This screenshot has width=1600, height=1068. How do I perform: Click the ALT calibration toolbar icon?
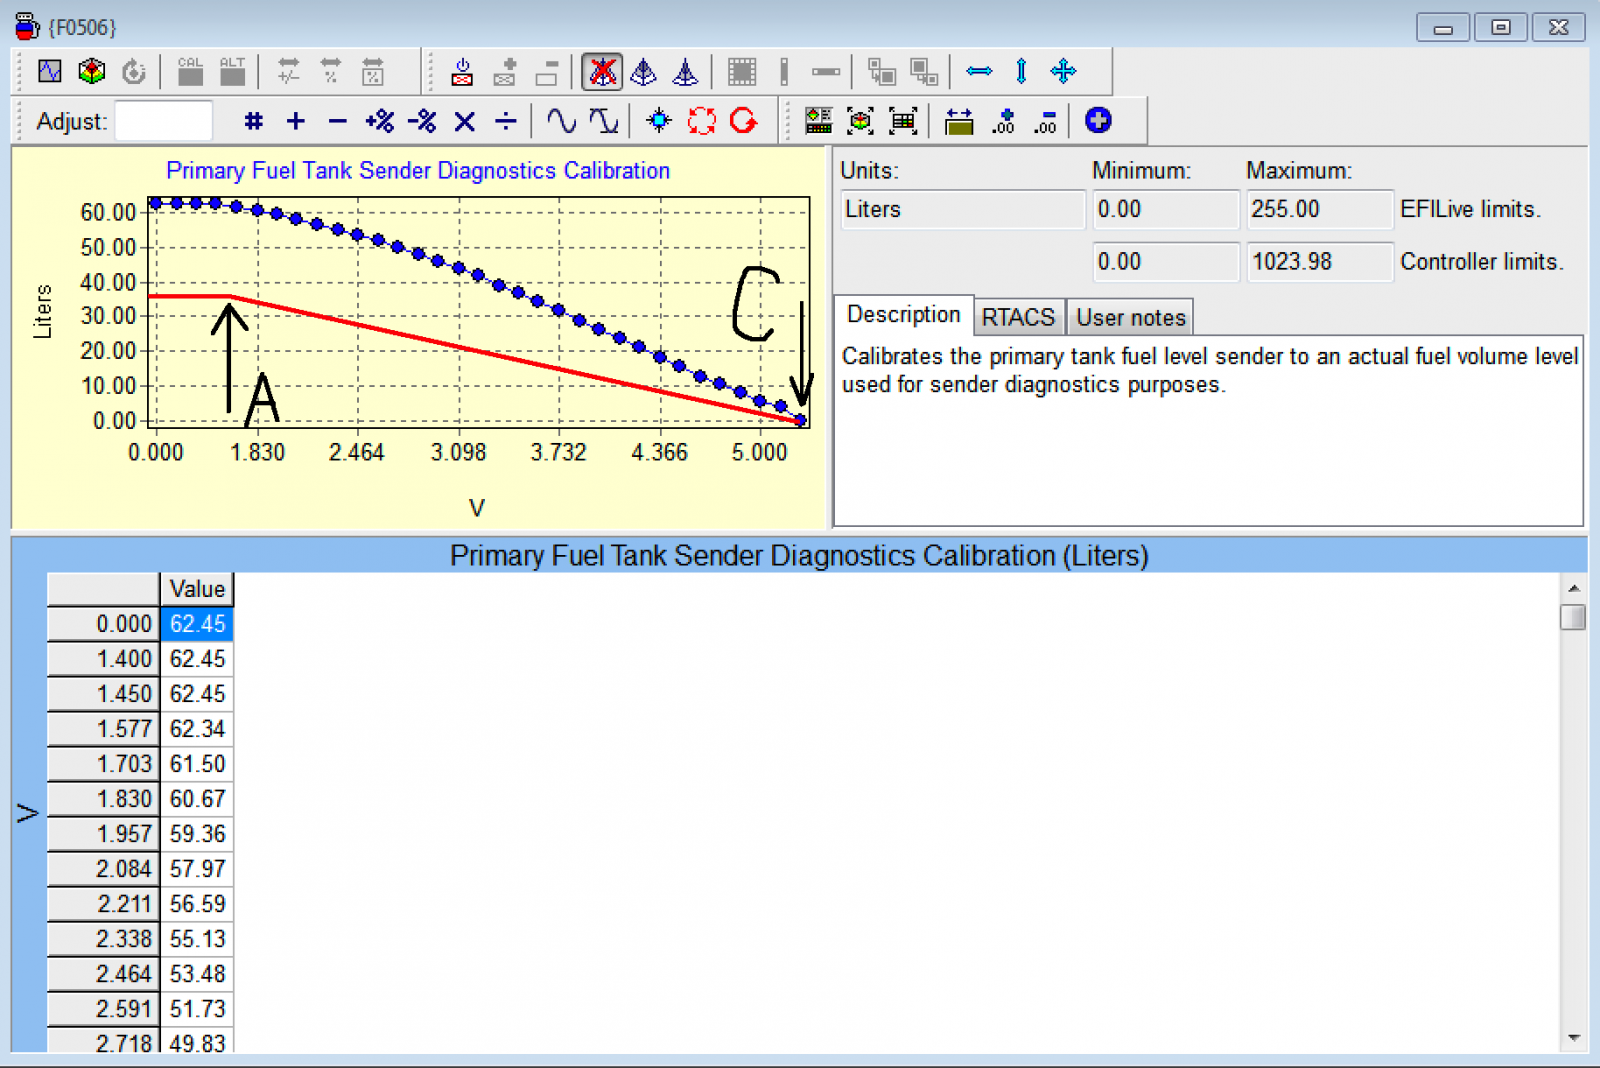click(x=232, y=71)
